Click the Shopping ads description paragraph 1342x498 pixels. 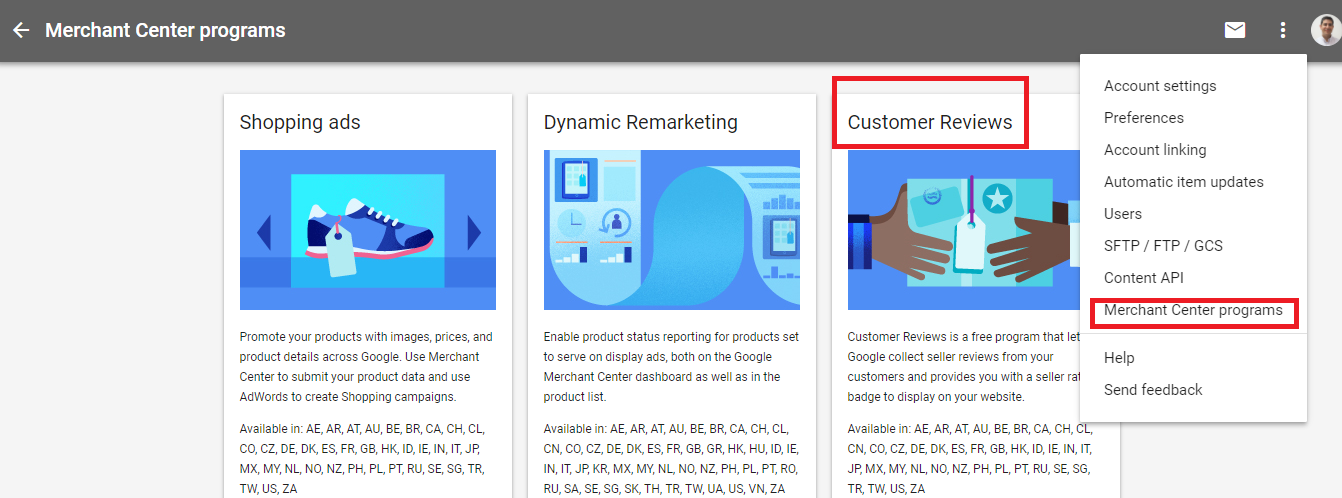(x=366, y=367)
